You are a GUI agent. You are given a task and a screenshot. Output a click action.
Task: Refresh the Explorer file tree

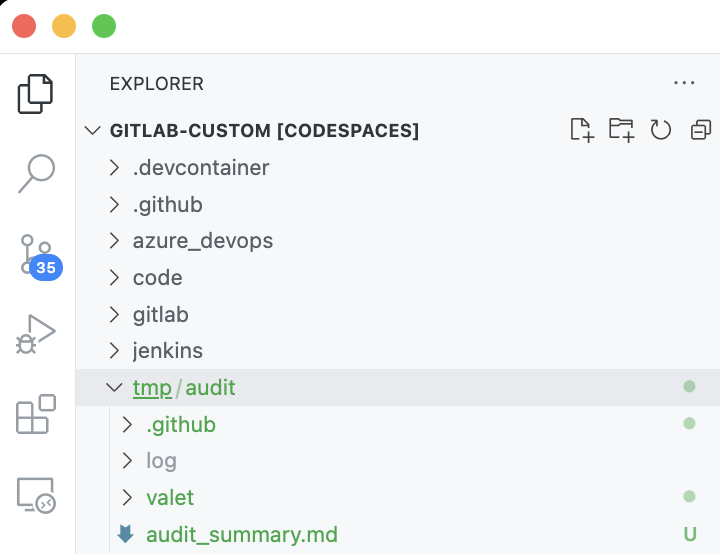click(661, 130)
